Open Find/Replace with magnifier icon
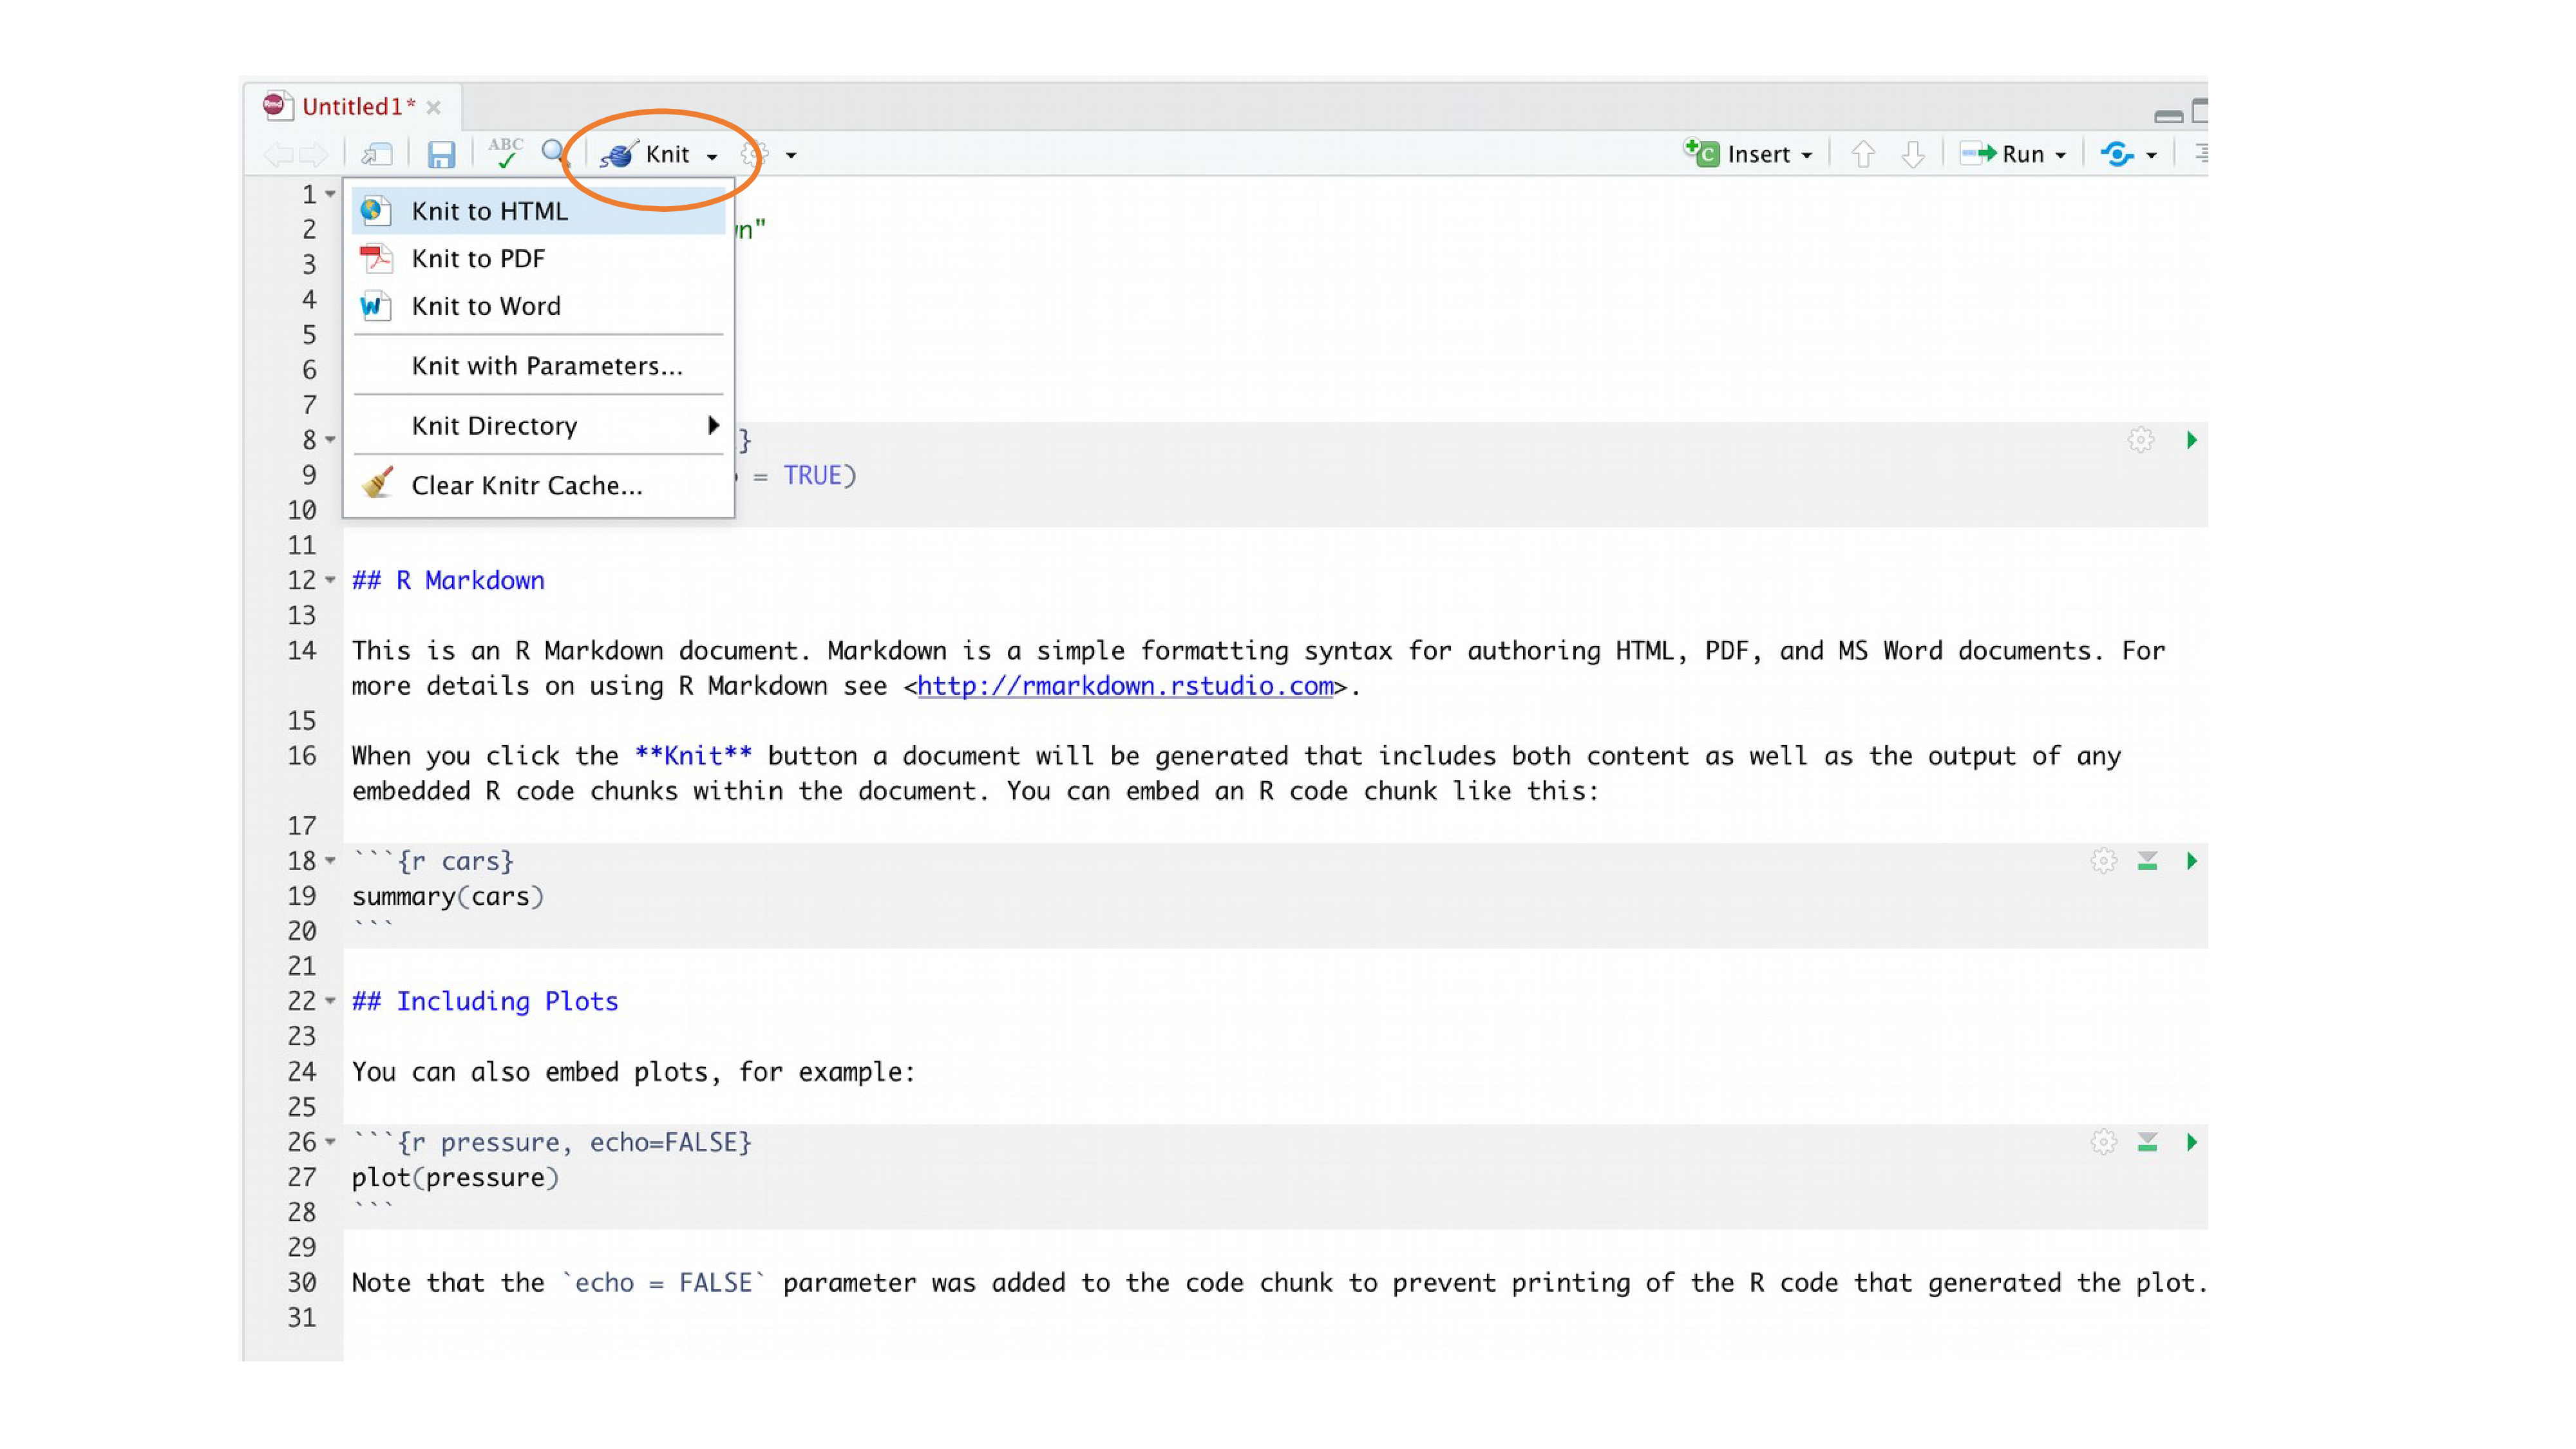The width and height of the screenshot is (2576, 1449). (554, 153)
